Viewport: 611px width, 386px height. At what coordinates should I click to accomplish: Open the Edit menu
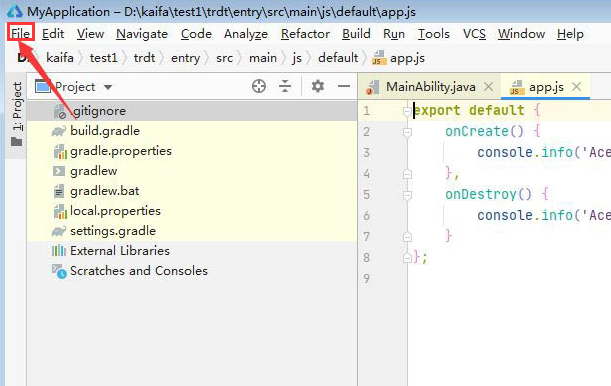[53, 34]
